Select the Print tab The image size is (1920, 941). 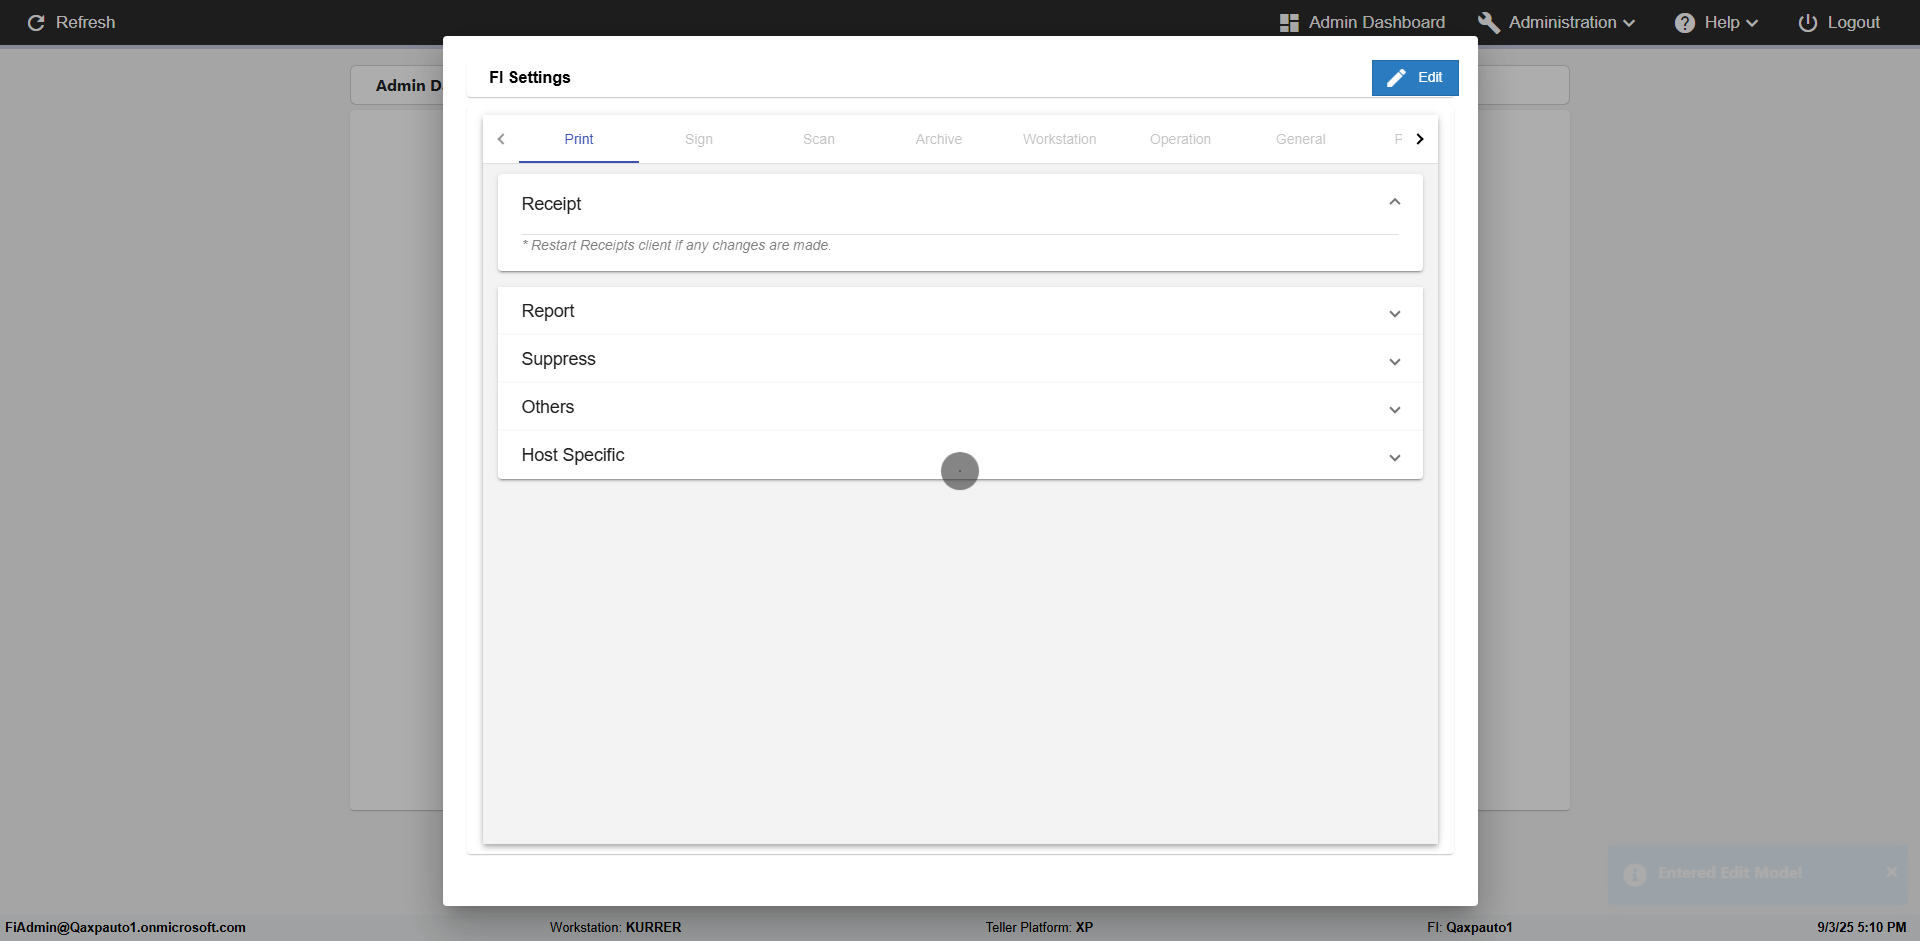579,139
